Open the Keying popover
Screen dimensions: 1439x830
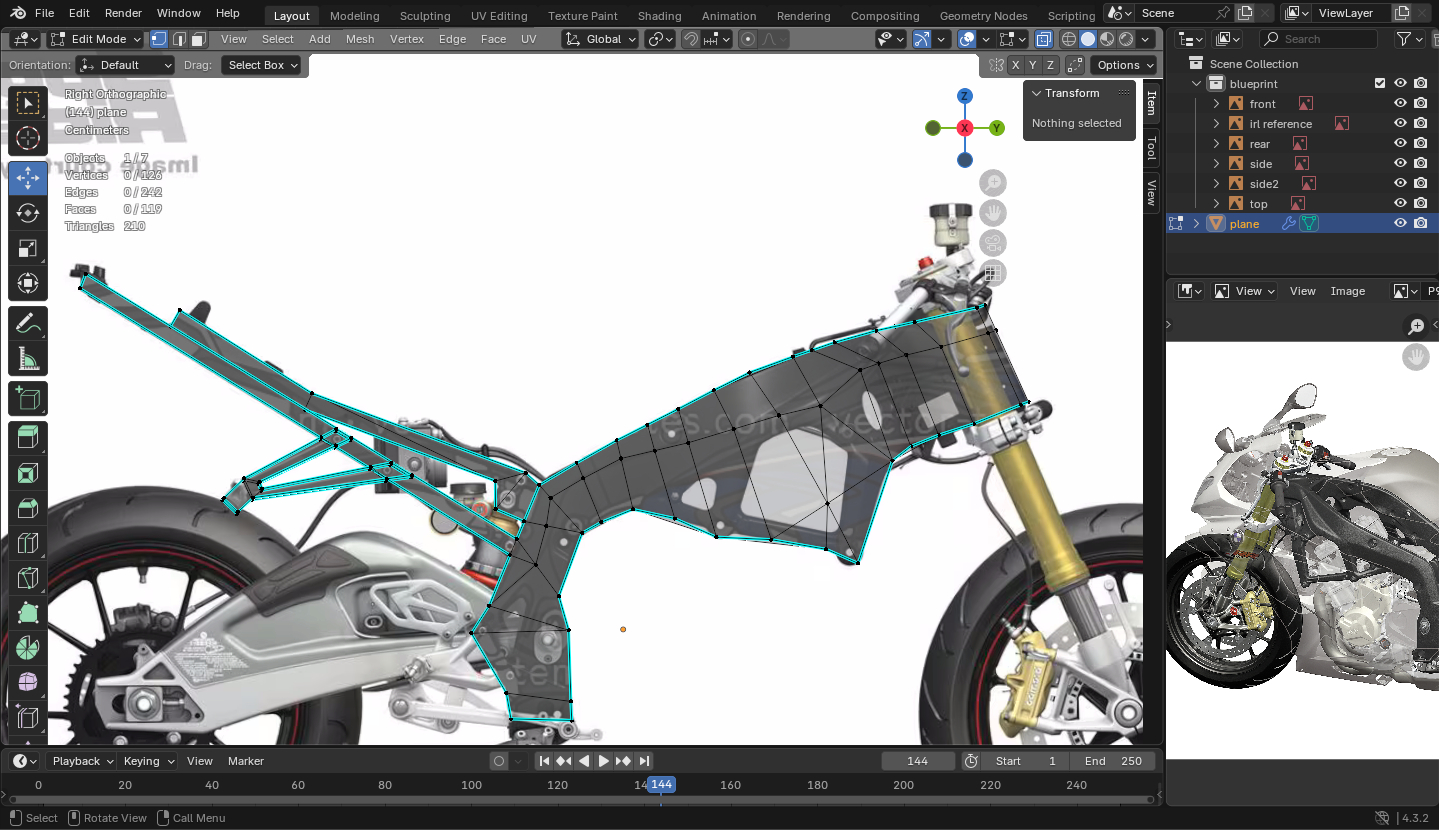click(148, 761)
